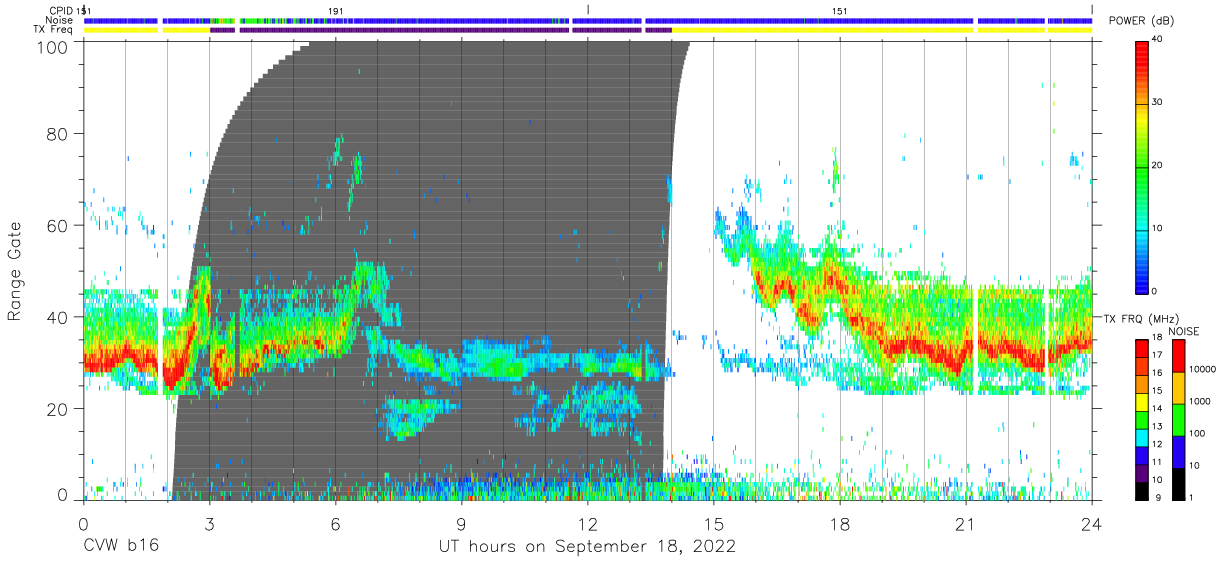1228x567 pixels.
Task: Click the 'Range Gate' y-axis label
Action: [15, 272]
